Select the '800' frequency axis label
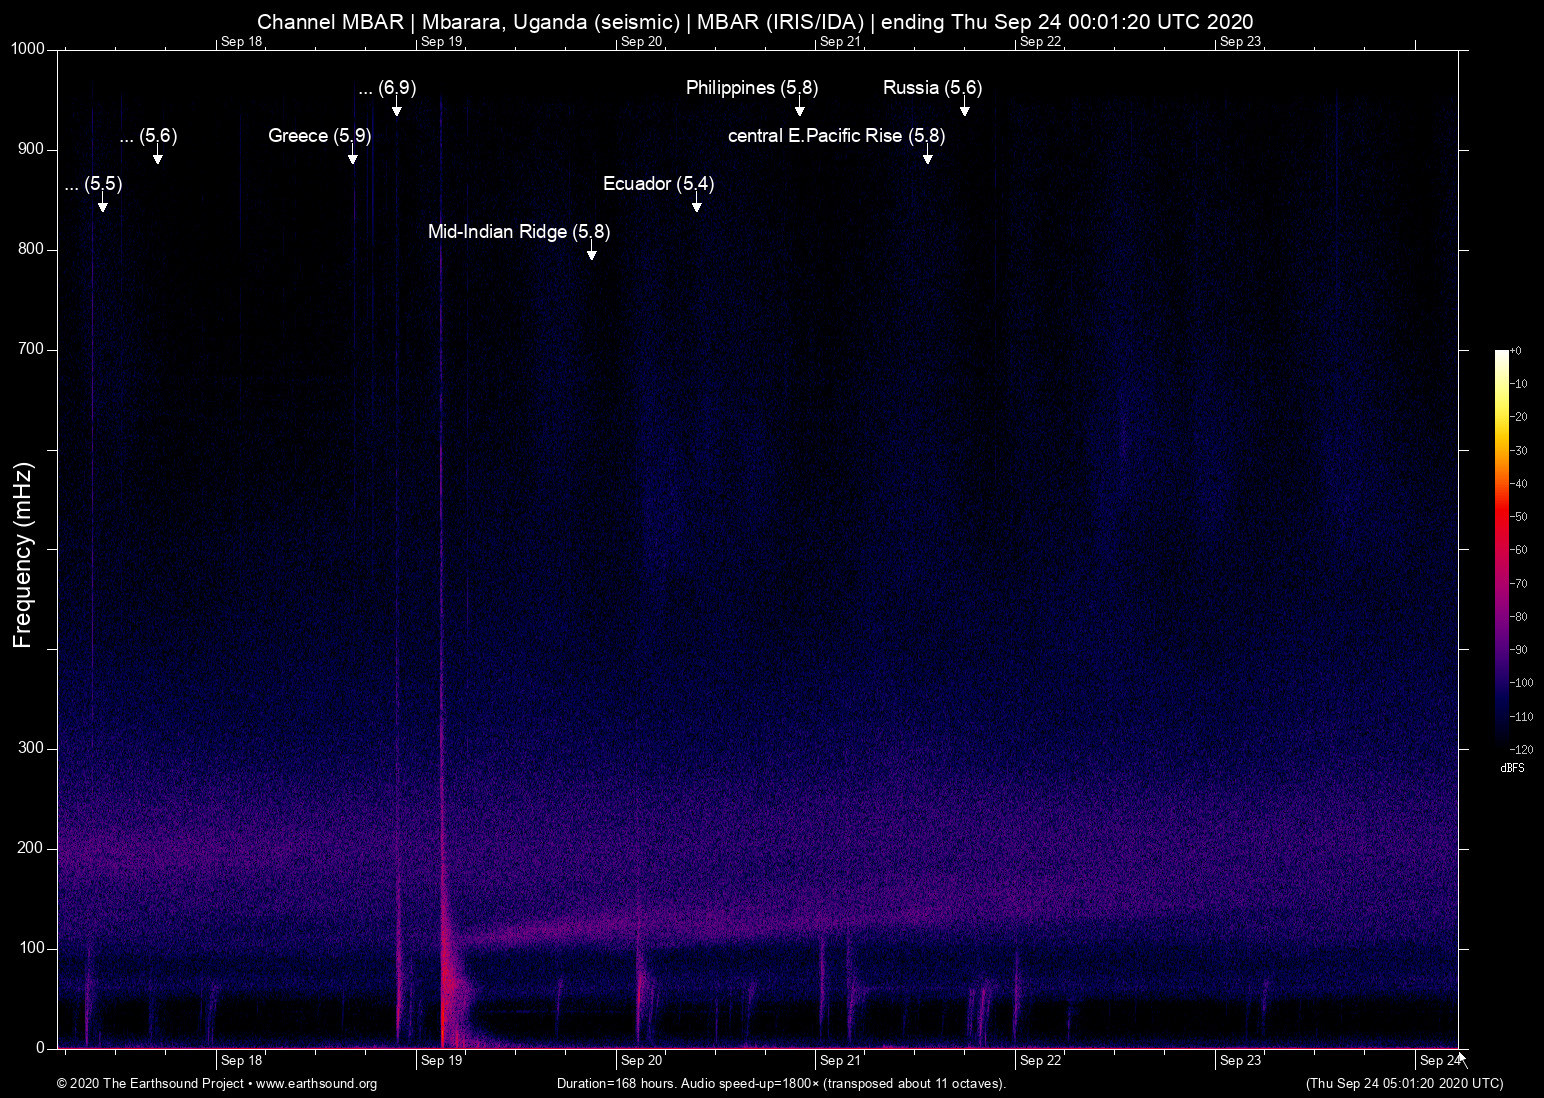This screenshot has width=1544, height=1098. (33, 249)
